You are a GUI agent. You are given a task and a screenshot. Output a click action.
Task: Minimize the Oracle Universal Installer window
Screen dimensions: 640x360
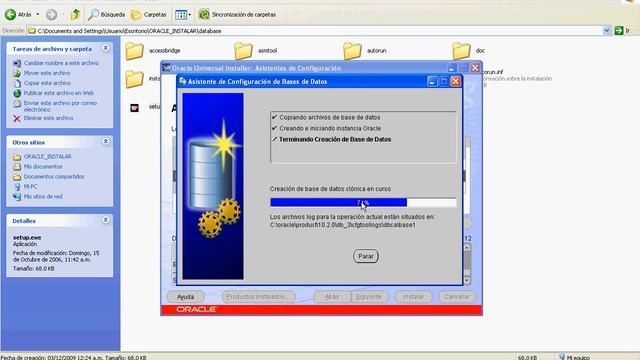pos(452,68)
